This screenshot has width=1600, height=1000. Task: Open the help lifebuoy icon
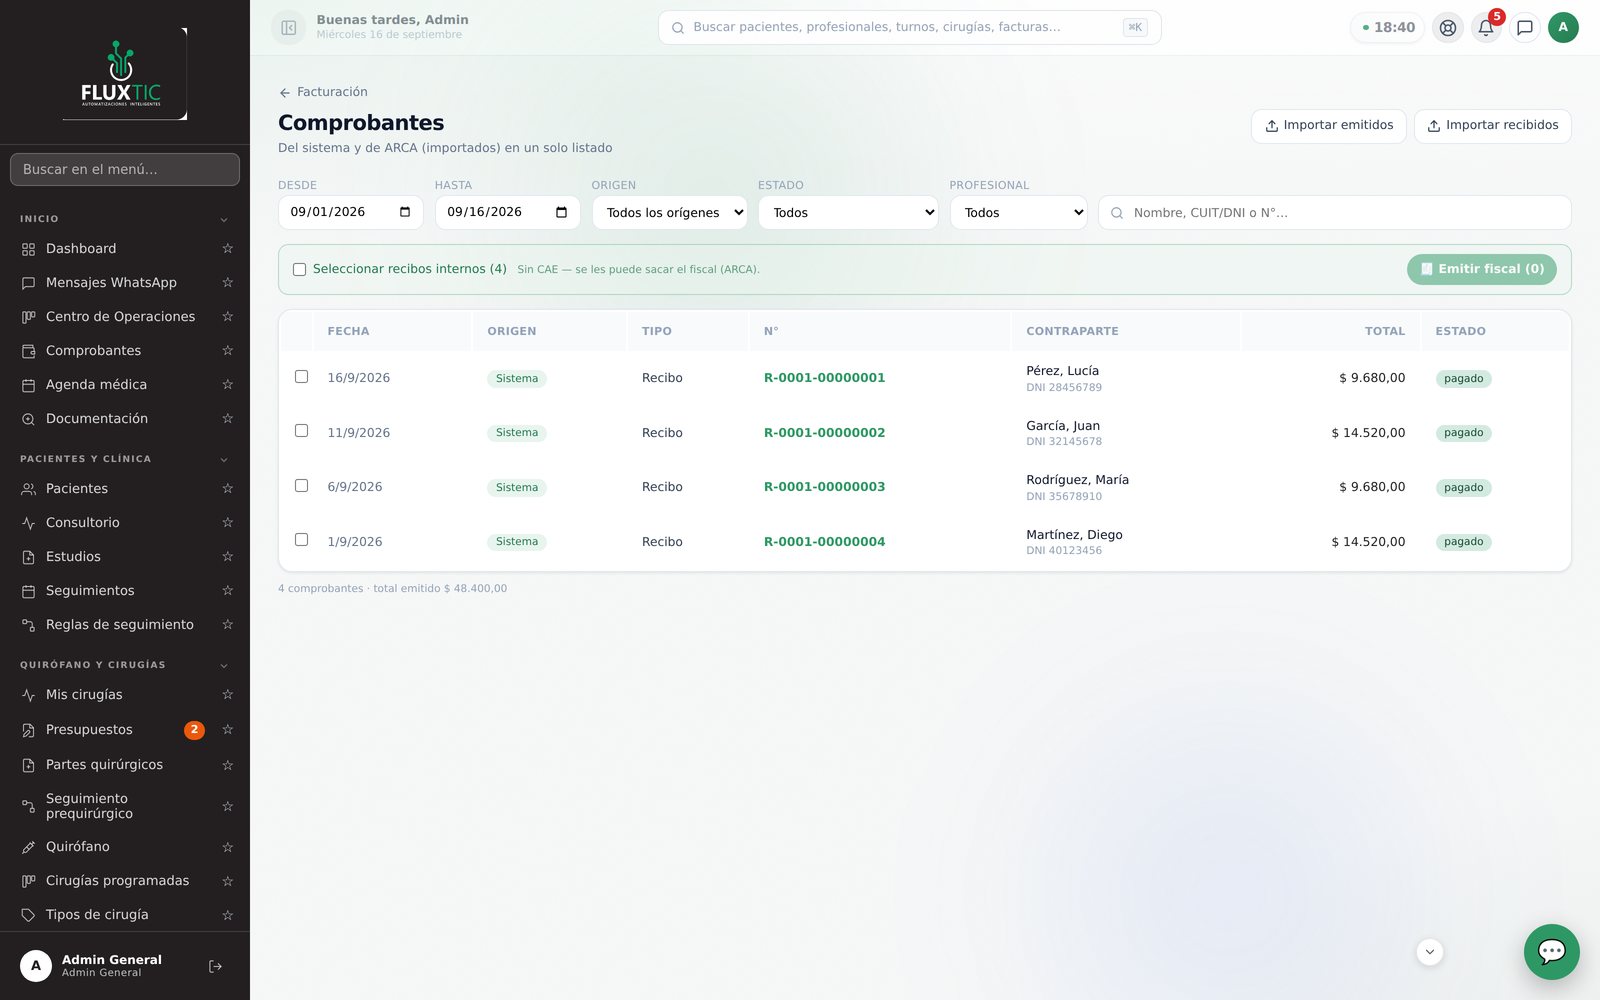1447,28
